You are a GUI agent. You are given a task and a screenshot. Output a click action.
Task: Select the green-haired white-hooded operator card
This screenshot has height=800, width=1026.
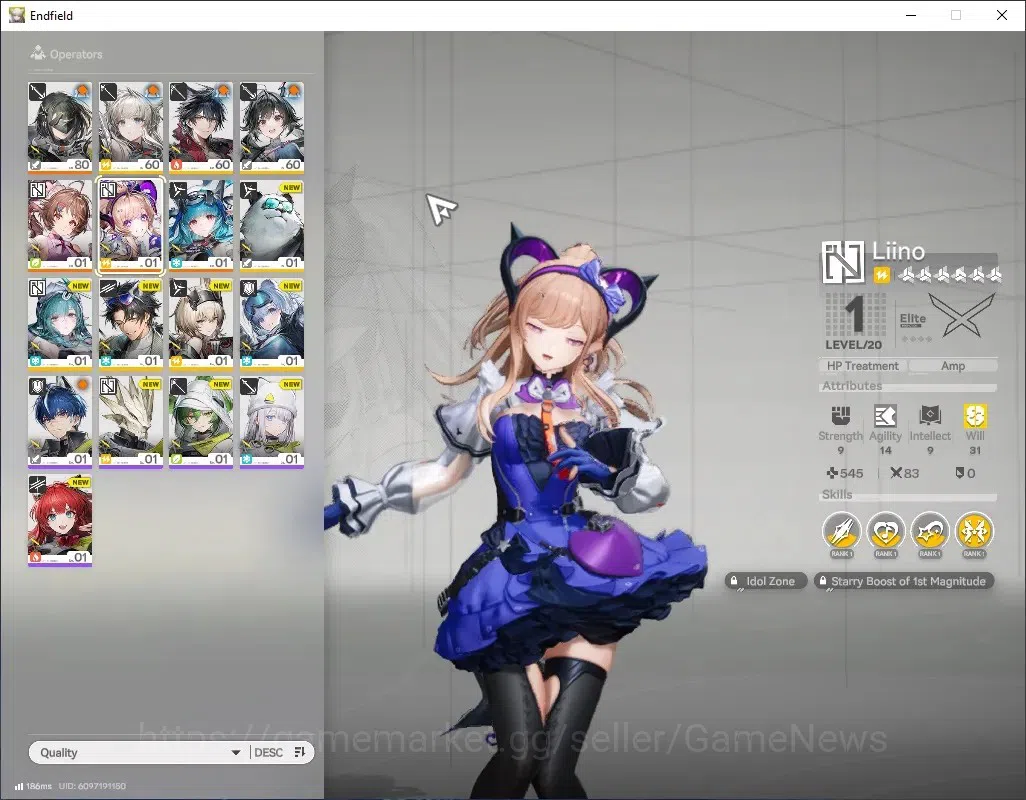pyautogui.click(x=201, y=422)
